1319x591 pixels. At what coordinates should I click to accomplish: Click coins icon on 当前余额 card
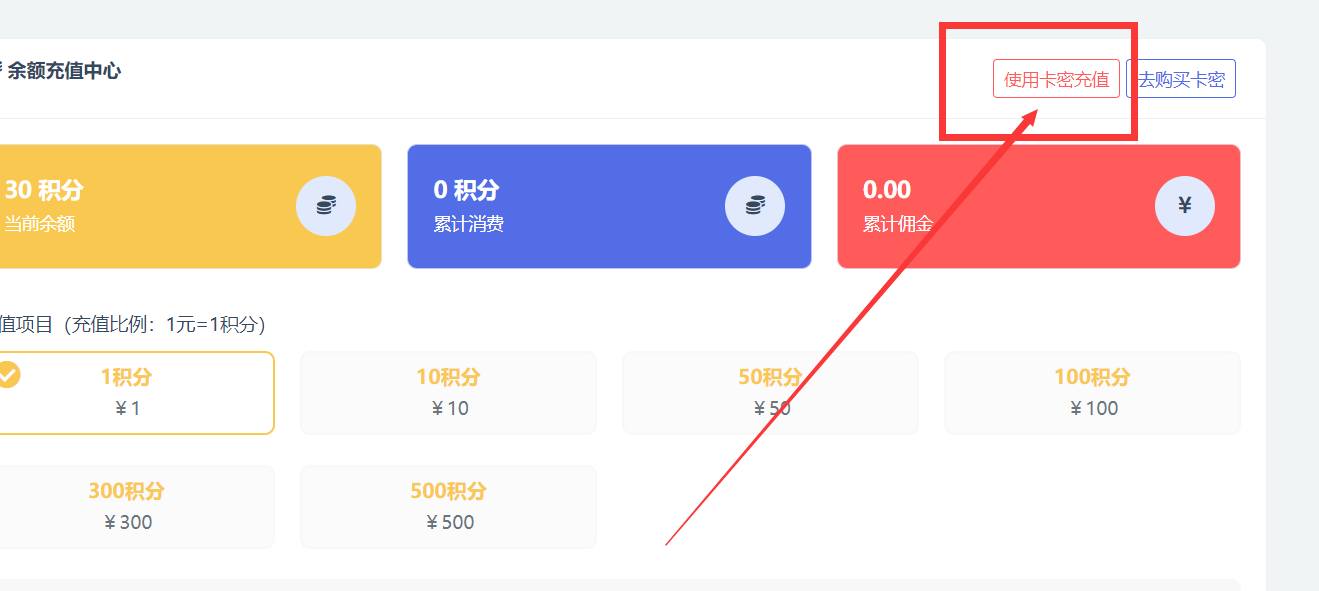[326, 206]
